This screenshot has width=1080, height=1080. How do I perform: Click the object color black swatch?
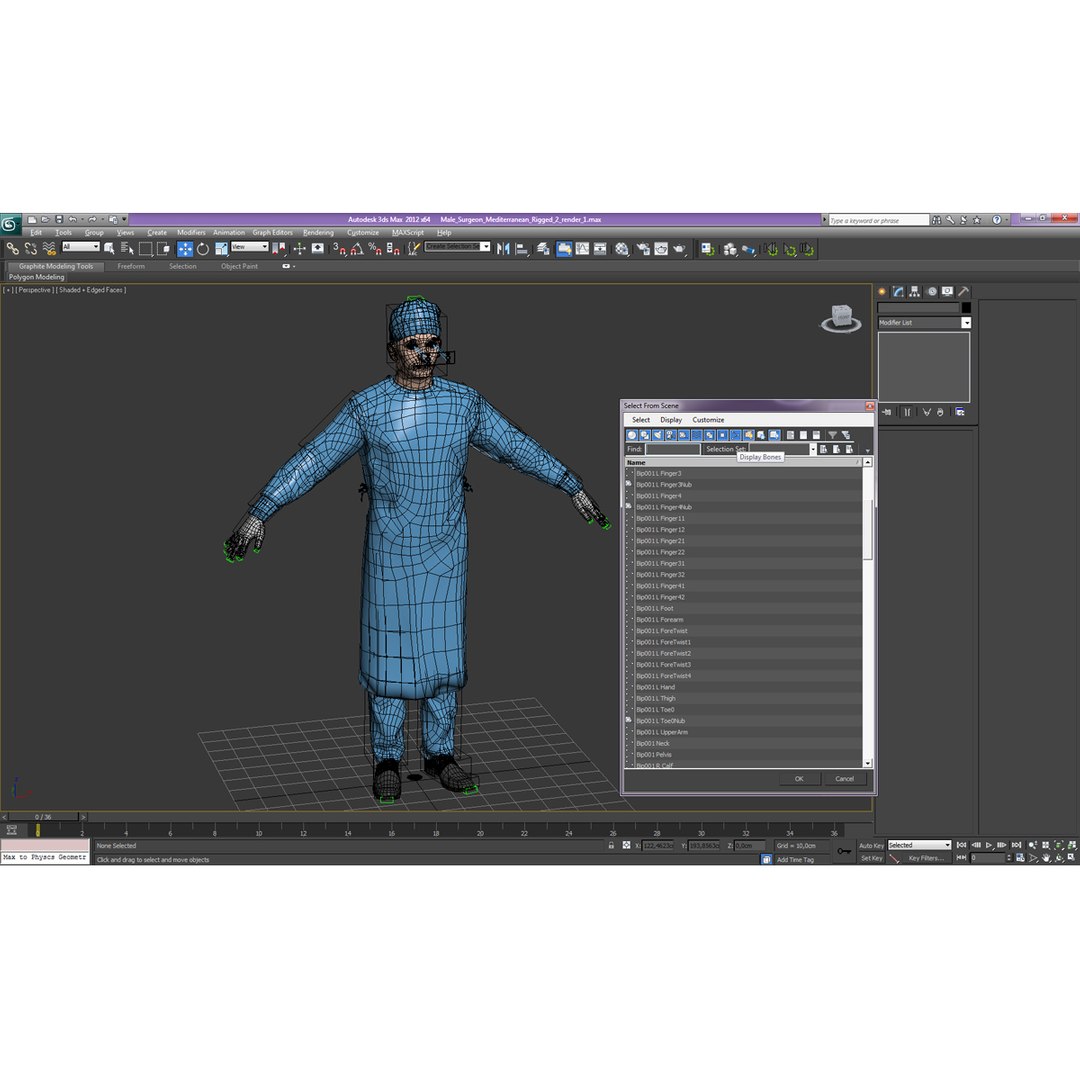(x=966, y=308)
